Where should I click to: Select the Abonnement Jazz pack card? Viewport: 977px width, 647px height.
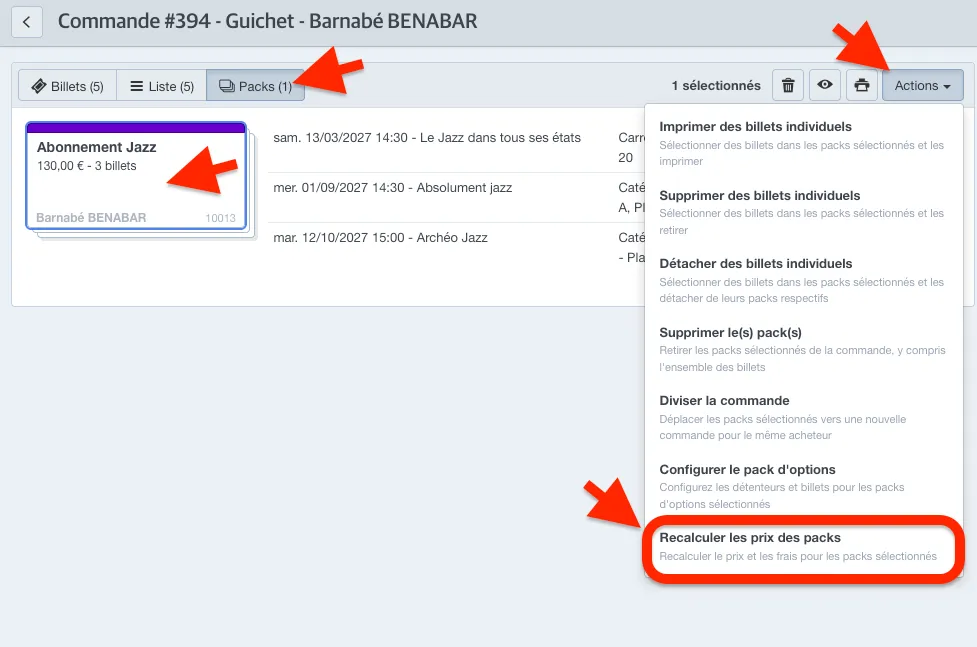point(136,176)
